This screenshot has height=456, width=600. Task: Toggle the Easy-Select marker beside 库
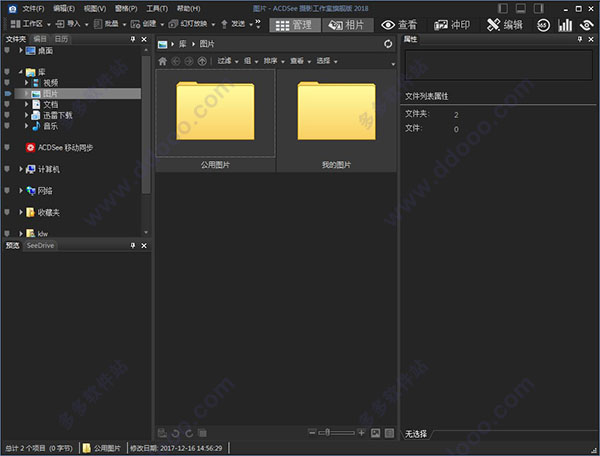pos(7,72)
